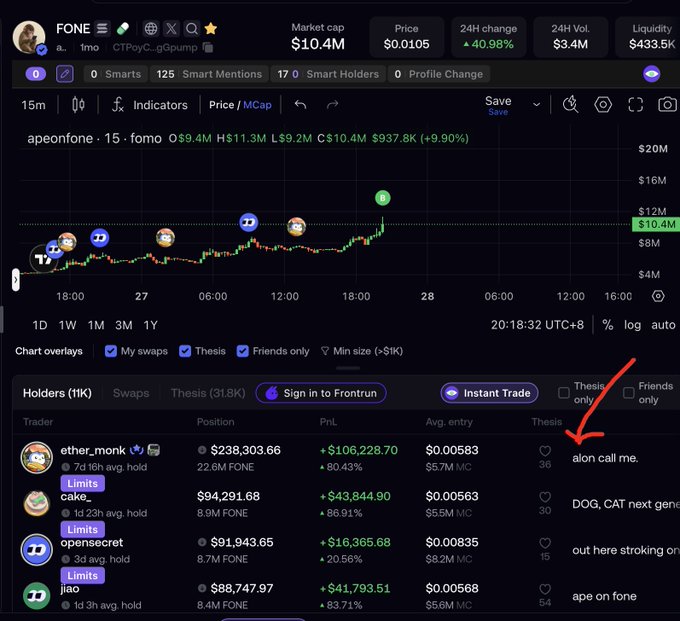Viewport: 680px width, 621px height.
Task: Toggle auto scale on chart
Action: click(x=663, y=325)
